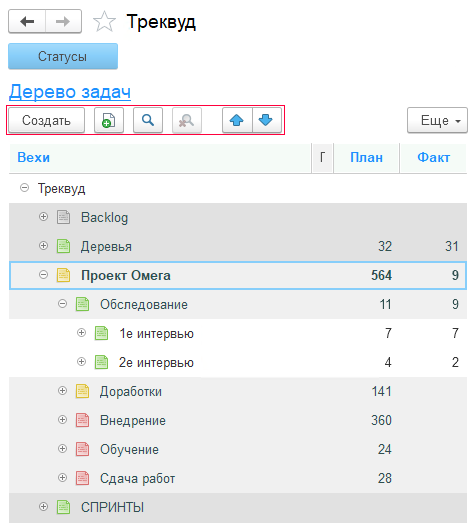Open search with the magnifier icon
Screen dimensions: 475x526
148,120
